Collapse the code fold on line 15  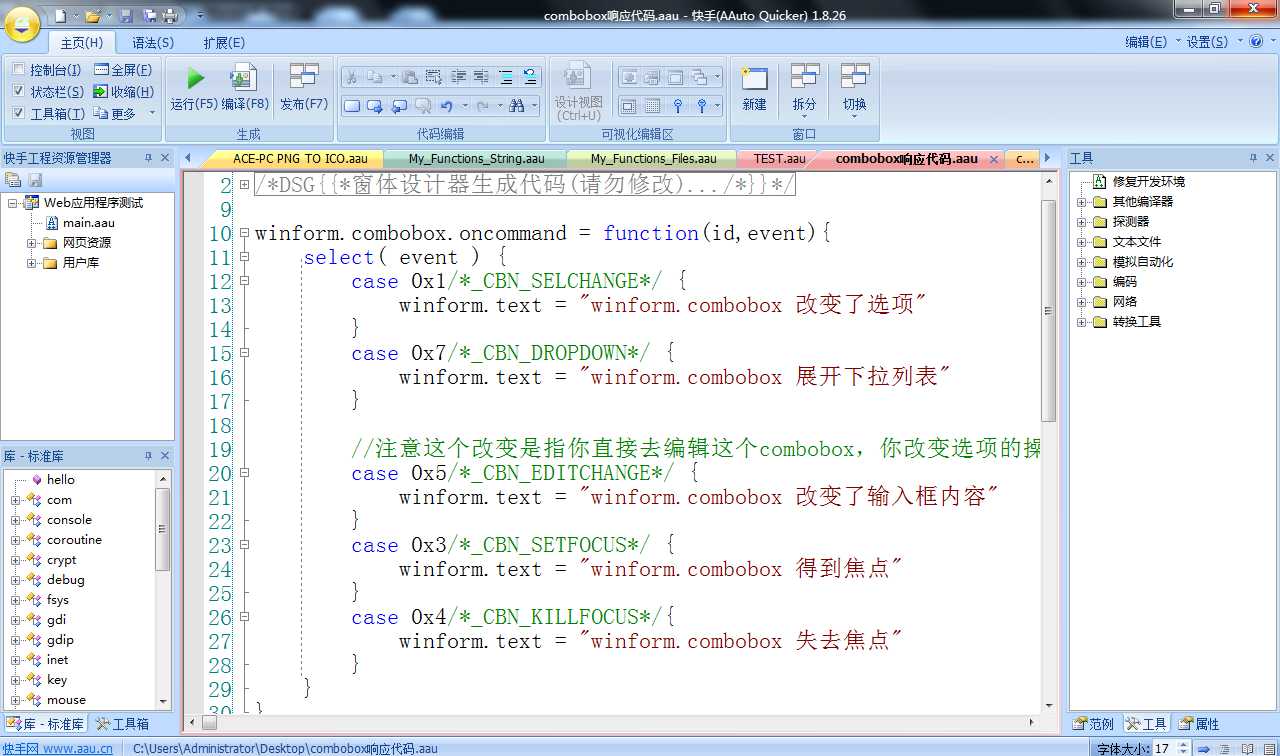244,353
